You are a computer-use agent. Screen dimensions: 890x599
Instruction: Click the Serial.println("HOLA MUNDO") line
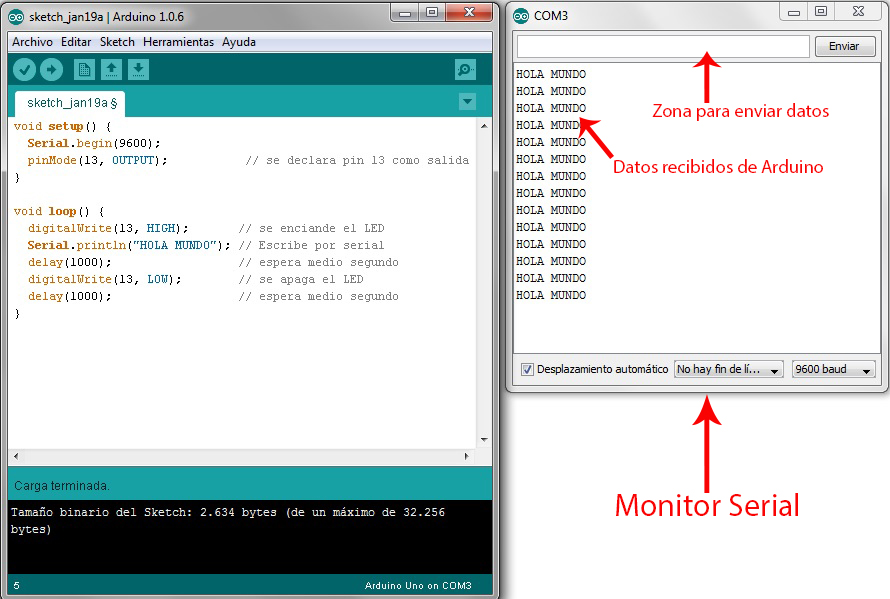[x=129, y=245]
